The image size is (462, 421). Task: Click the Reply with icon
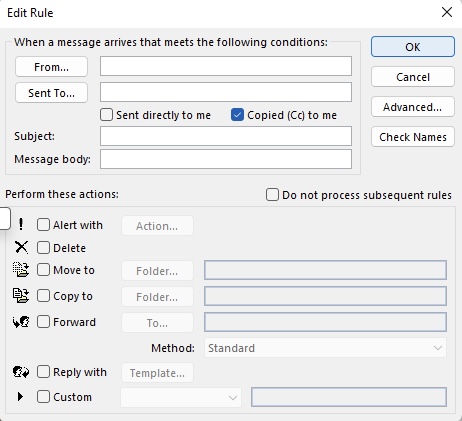pyautogui.click(x=21, y=372)
